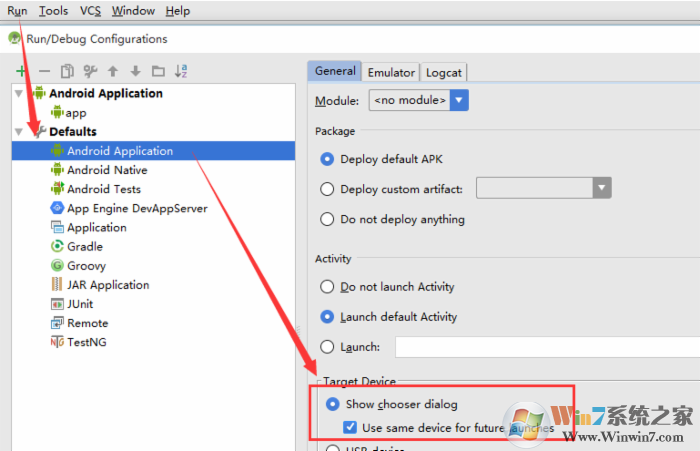Switch to the General tab
This screenshot has height=451, width=700.
335,71
